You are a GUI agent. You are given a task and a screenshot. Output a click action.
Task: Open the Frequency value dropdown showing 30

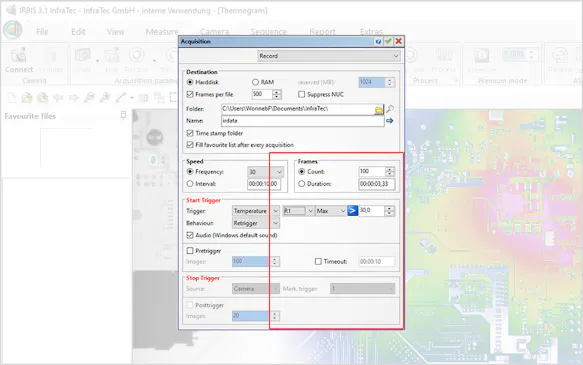[265, 172]
